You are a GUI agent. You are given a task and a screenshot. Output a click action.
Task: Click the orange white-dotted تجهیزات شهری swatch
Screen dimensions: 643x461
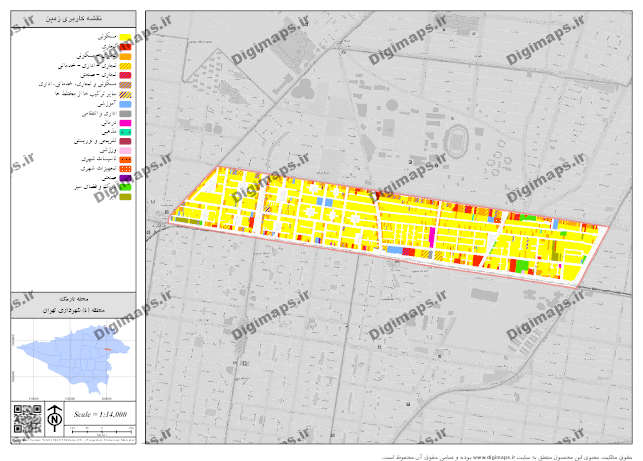[x=125, y=169]
